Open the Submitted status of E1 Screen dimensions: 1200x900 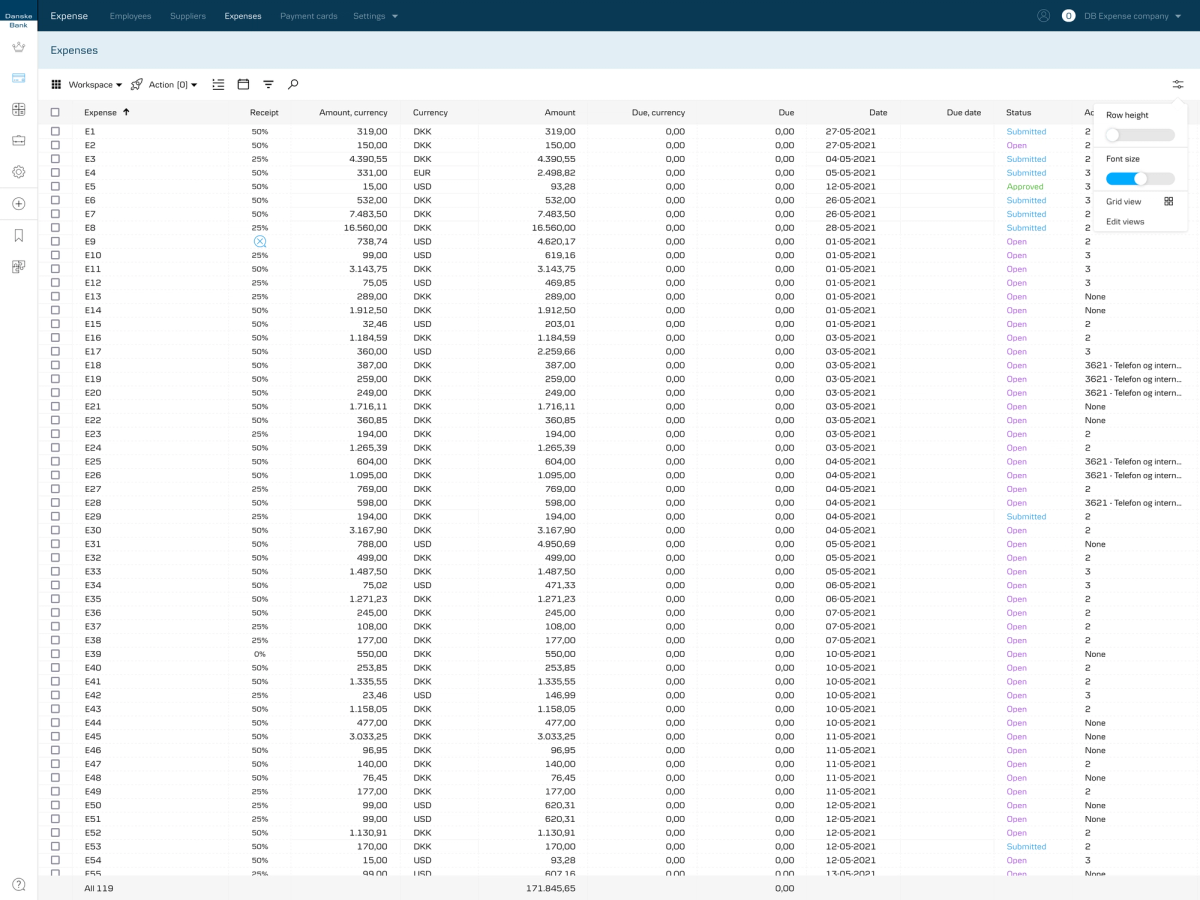[1026, 131]
